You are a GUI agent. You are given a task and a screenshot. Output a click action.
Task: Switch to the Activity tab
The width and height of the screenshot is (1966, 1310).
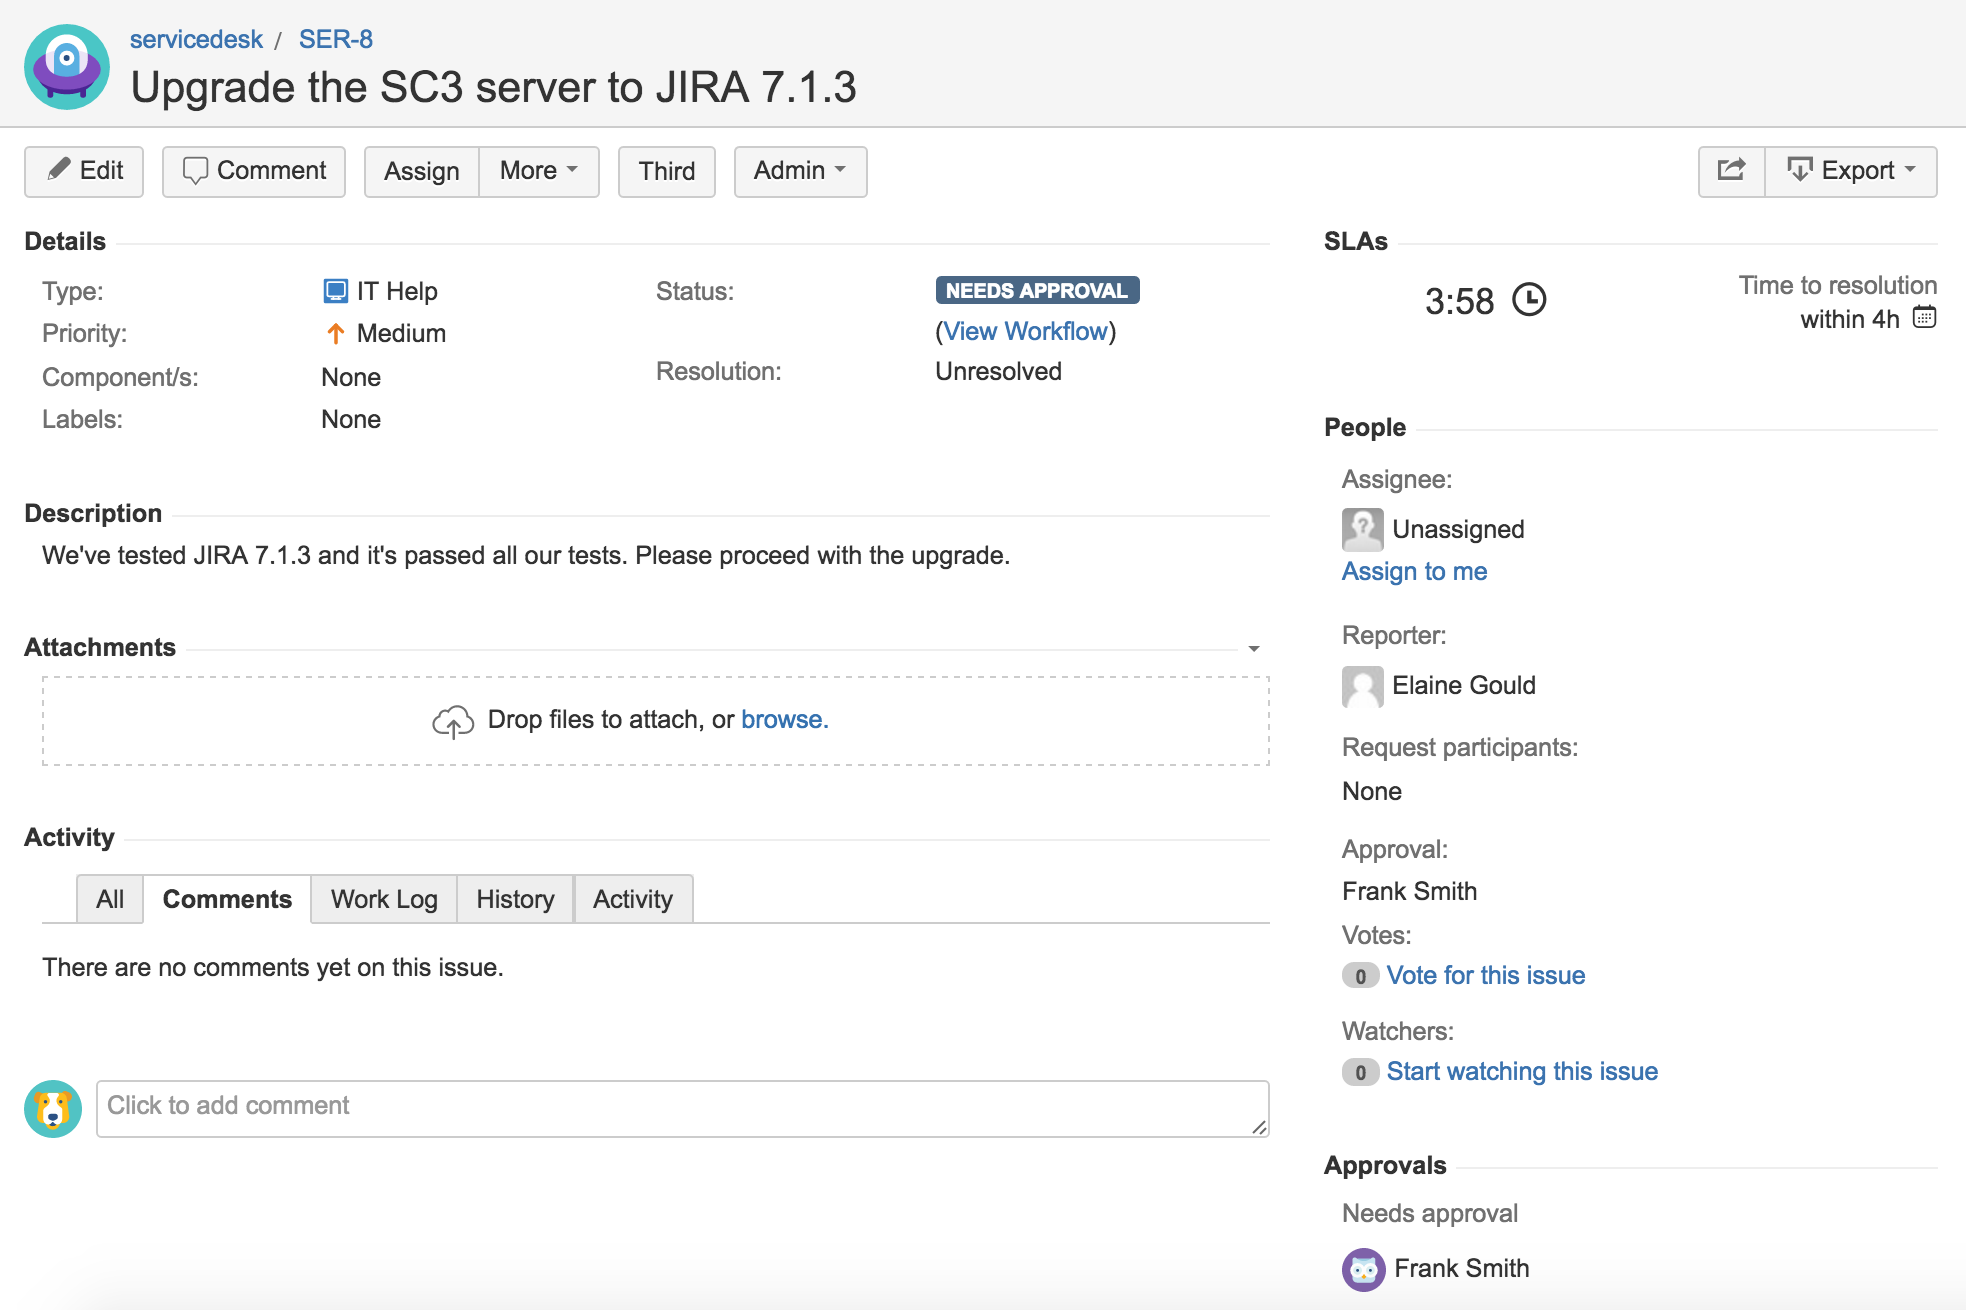tap(633, 899)
